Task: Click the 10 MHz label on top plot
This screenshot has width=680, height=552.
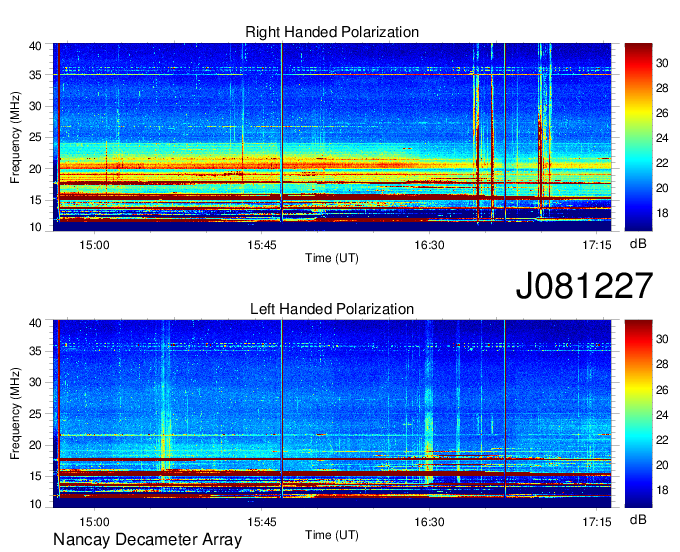Action: coord(35,227)
